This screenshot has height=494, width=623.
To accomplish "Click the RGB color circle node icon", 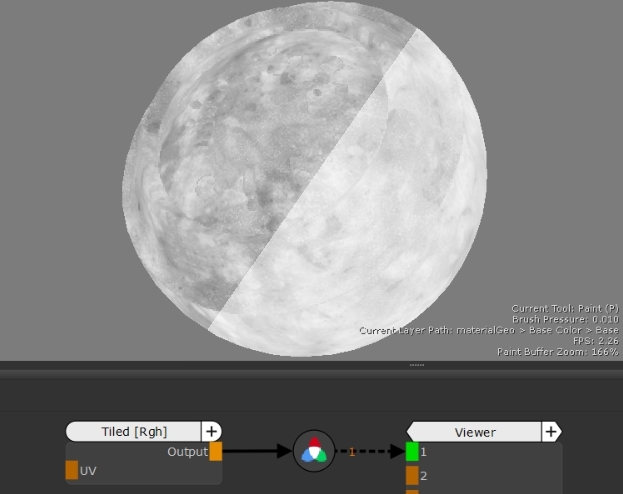I will coord(314,452).
